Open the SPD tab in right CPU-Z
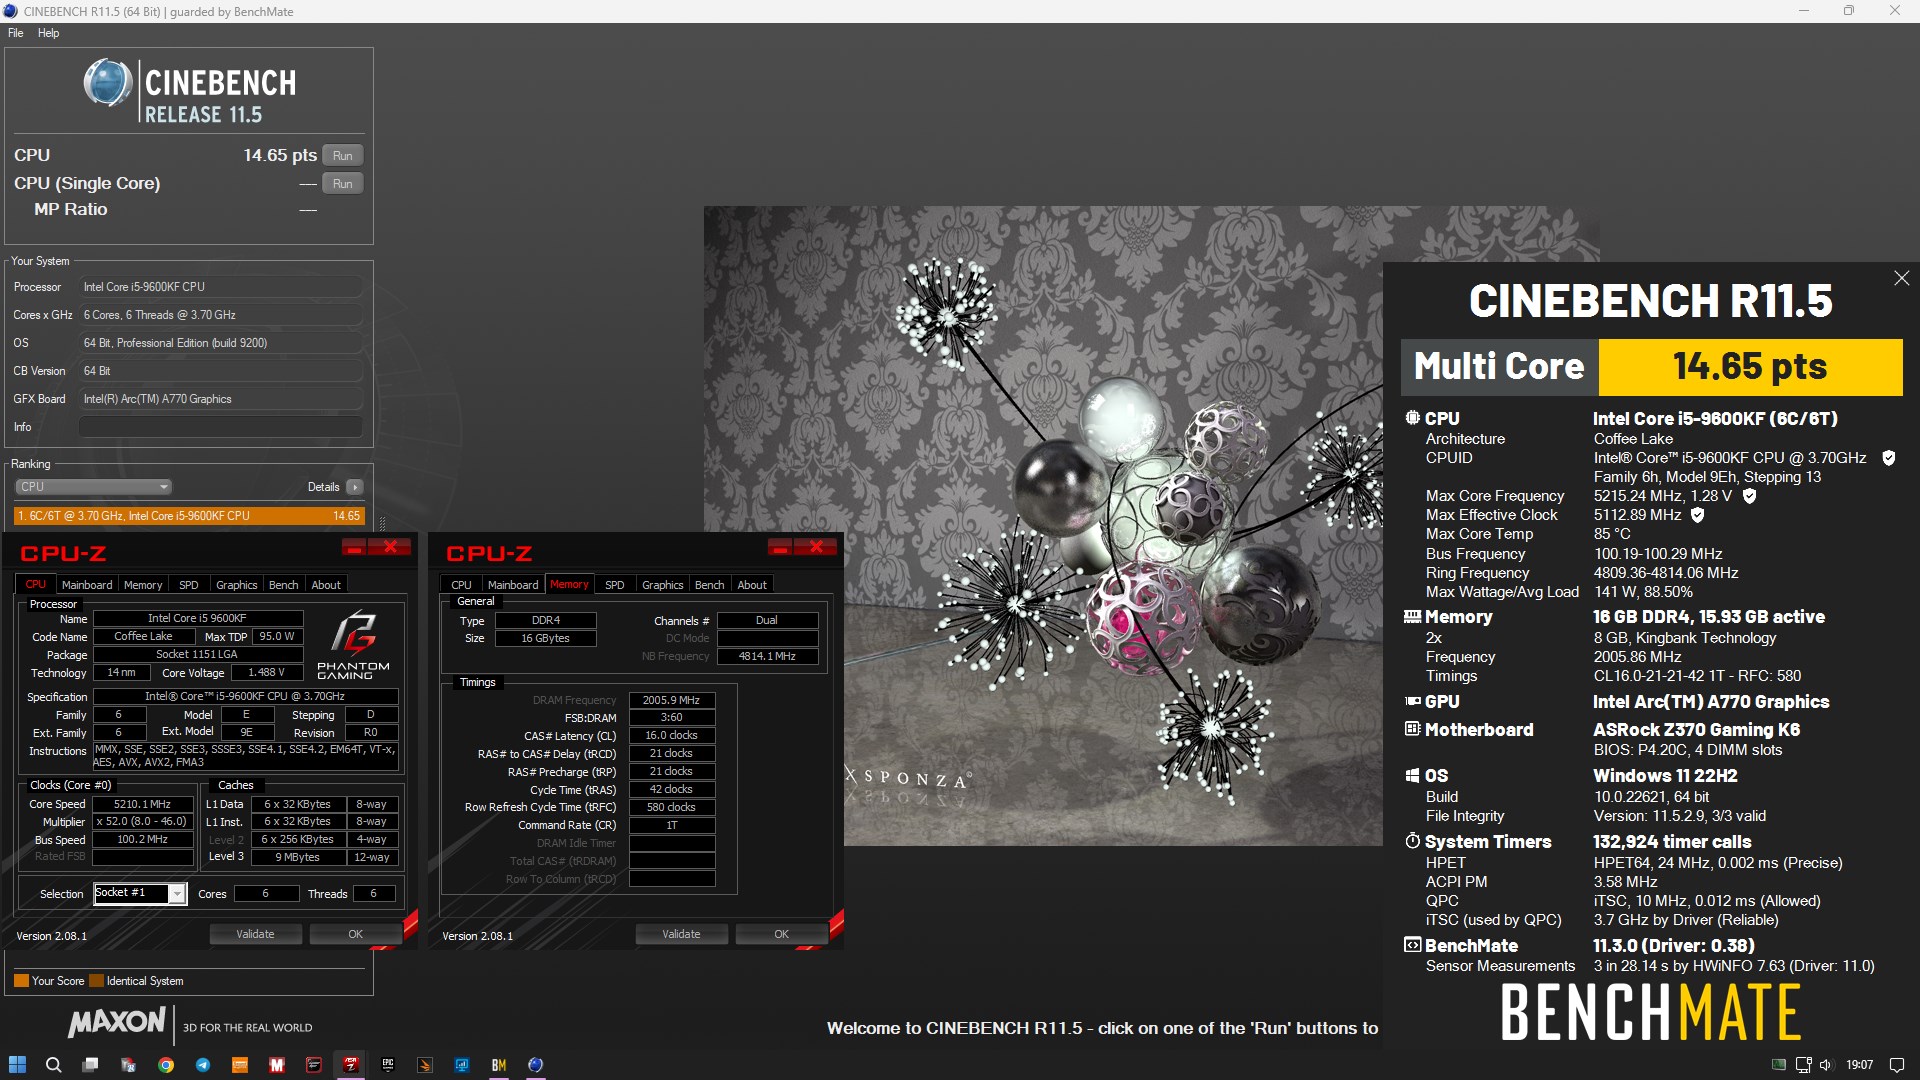 click(615, 585)
